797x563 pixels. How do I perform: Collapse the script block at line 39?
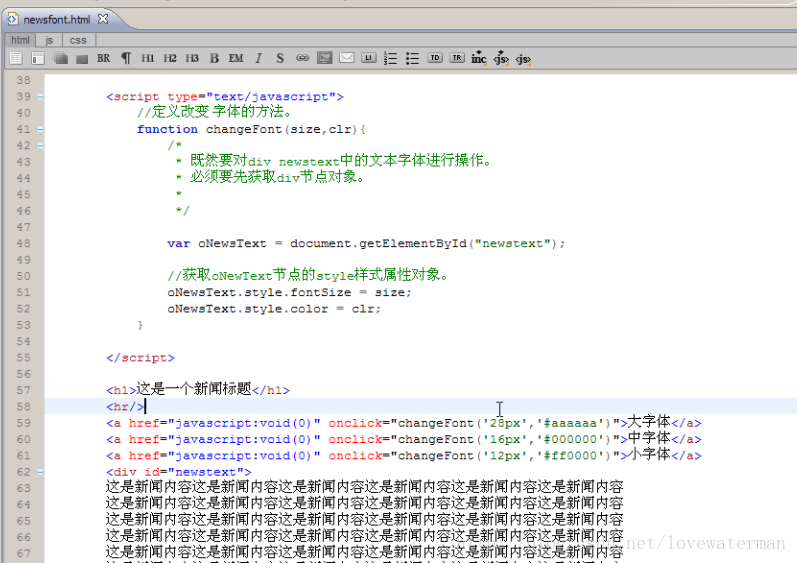point(40,97)
